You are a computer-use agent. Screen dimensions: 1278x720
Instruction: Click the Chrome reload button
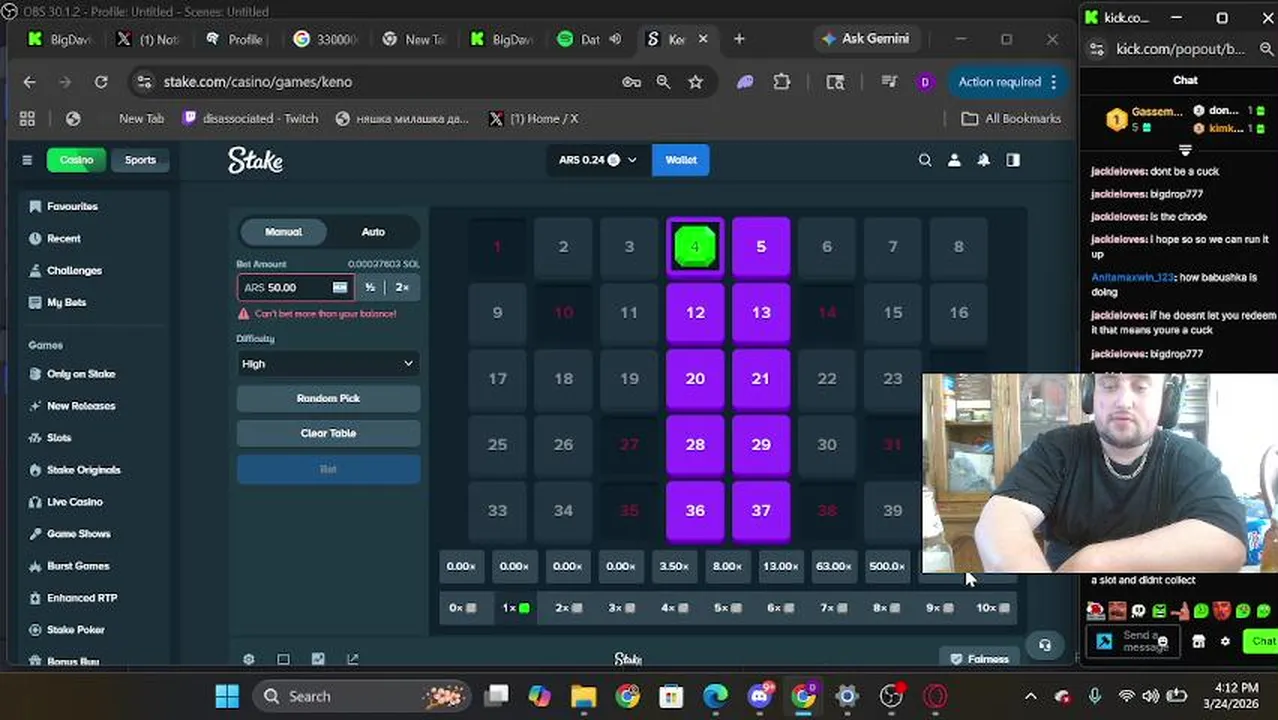coord(101,82)
